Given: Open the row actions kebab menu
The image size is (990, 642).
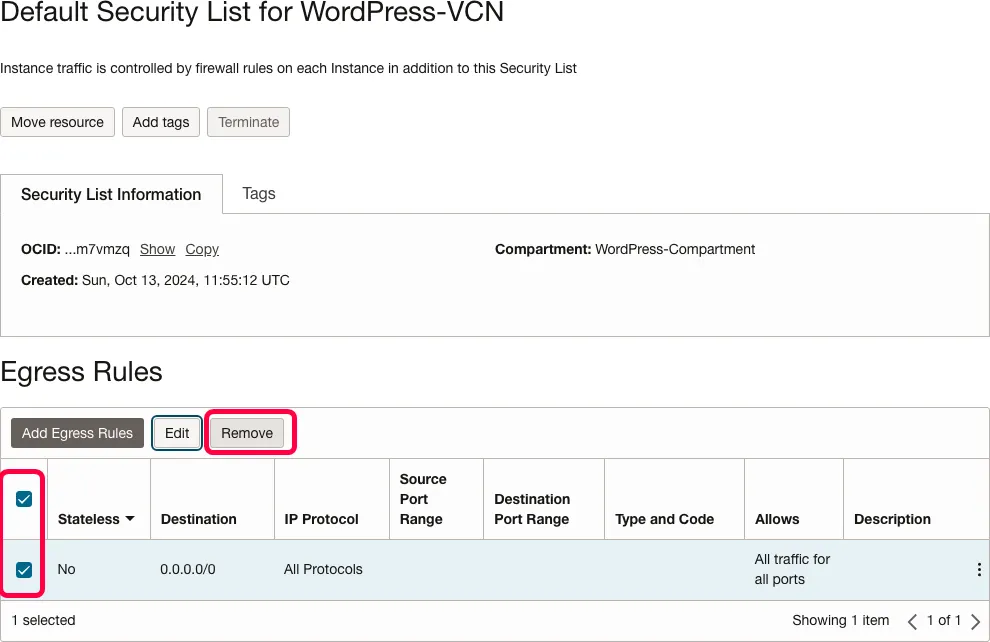Looking at the screenshot, I should pos(978,570).
